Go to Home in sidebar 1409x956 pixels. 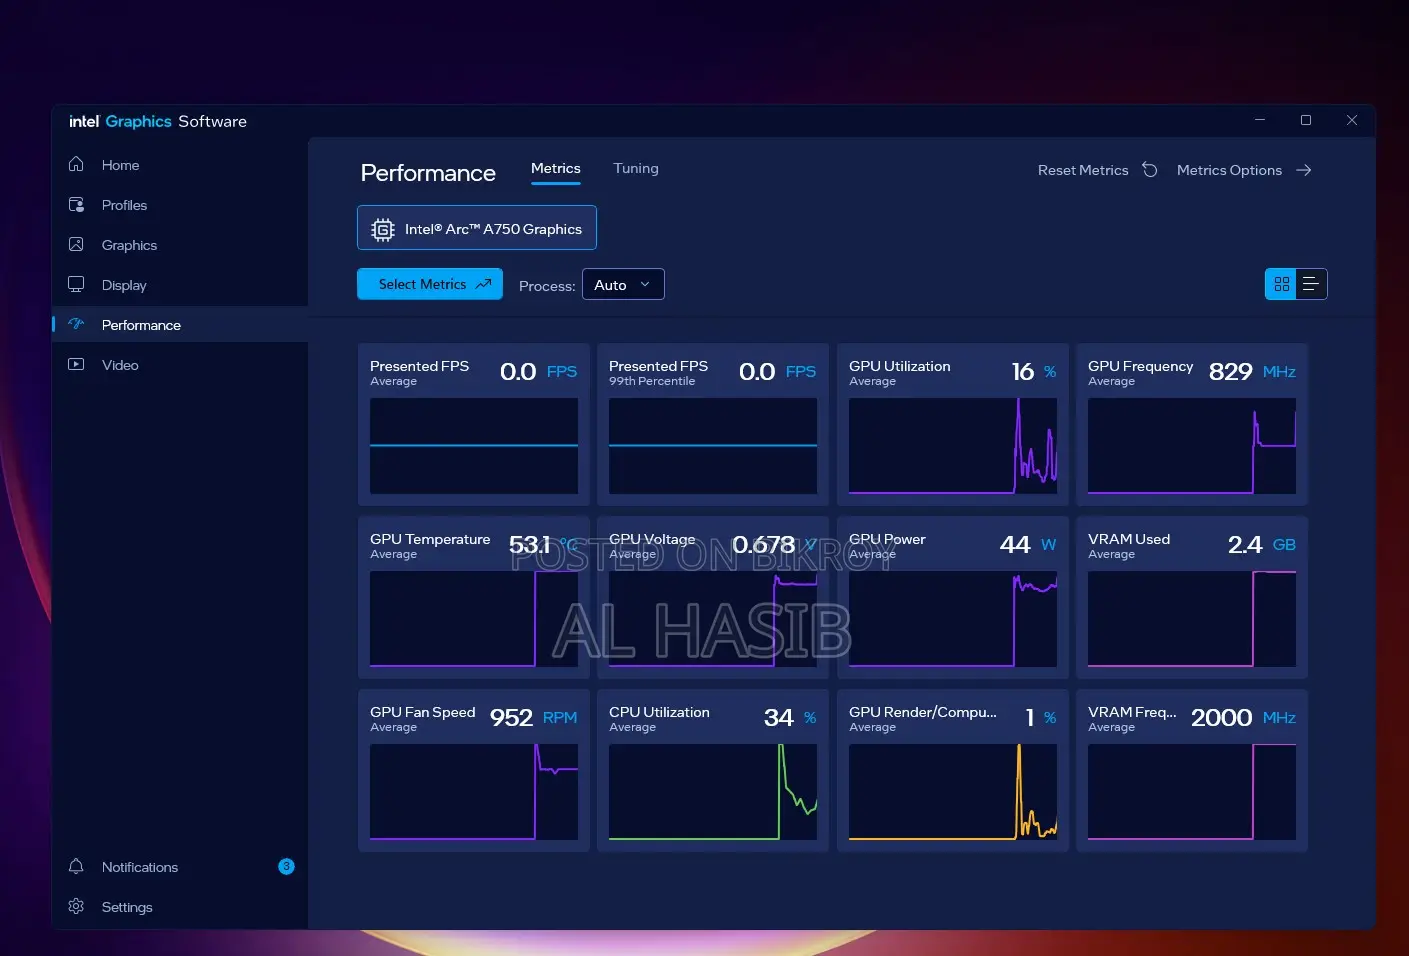pyautogui.click(x=180, y=165)
